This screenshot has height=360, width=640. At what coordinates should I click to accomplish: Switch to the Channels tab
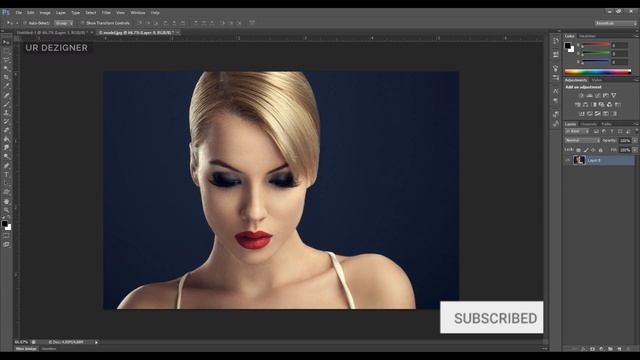pyautogui.click(x=589, y=124)
